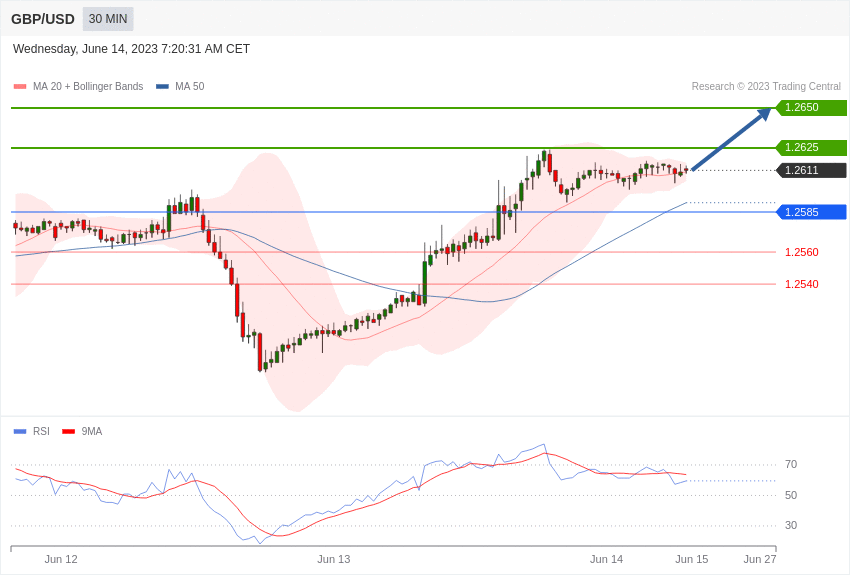Click the blue 1.2585 pivot price tag
Viewport: 850px width, 576px height.
811,212
